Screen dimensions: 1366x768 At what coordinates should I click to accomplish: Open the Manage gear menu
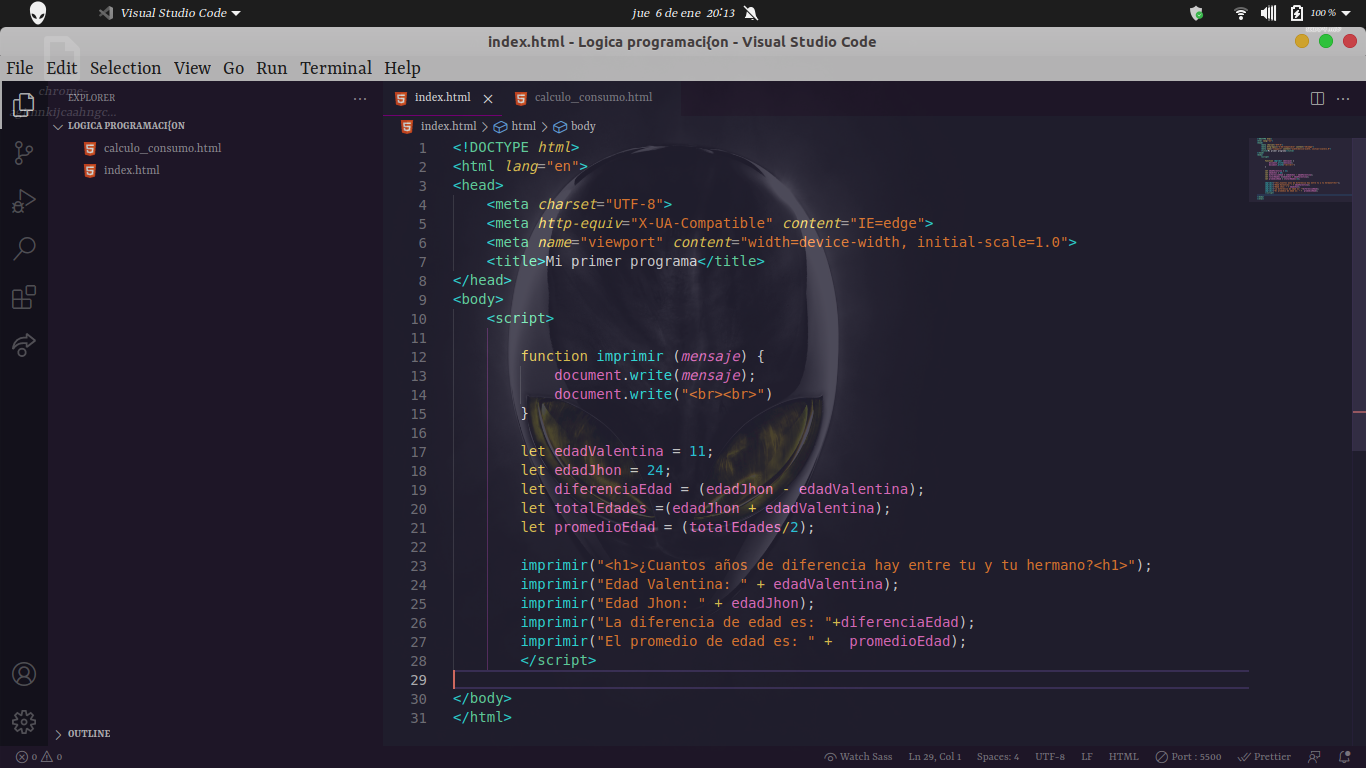(x=24, y=722)
